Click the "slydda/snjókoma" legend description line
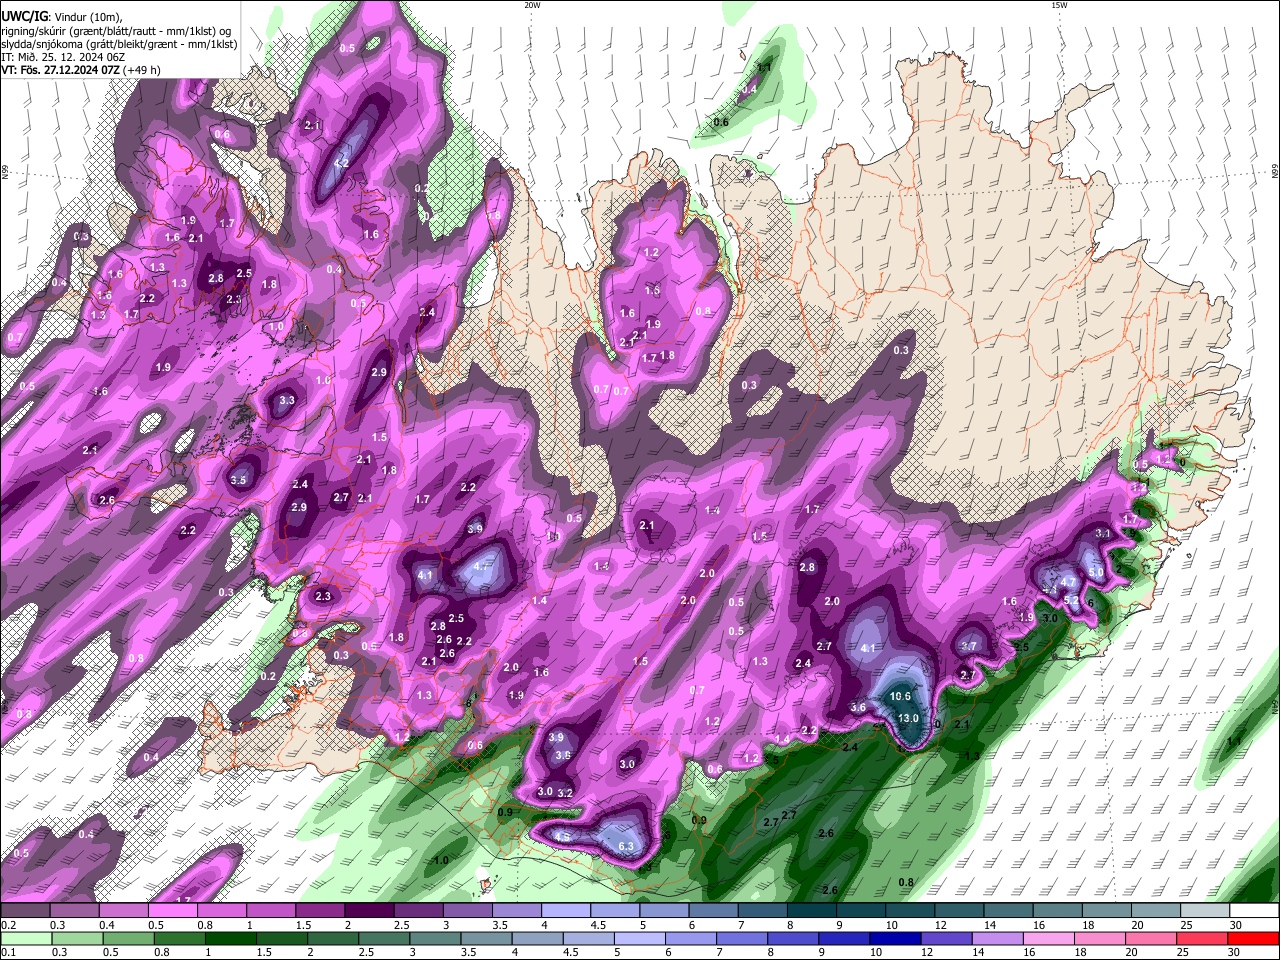 point(118,44)
